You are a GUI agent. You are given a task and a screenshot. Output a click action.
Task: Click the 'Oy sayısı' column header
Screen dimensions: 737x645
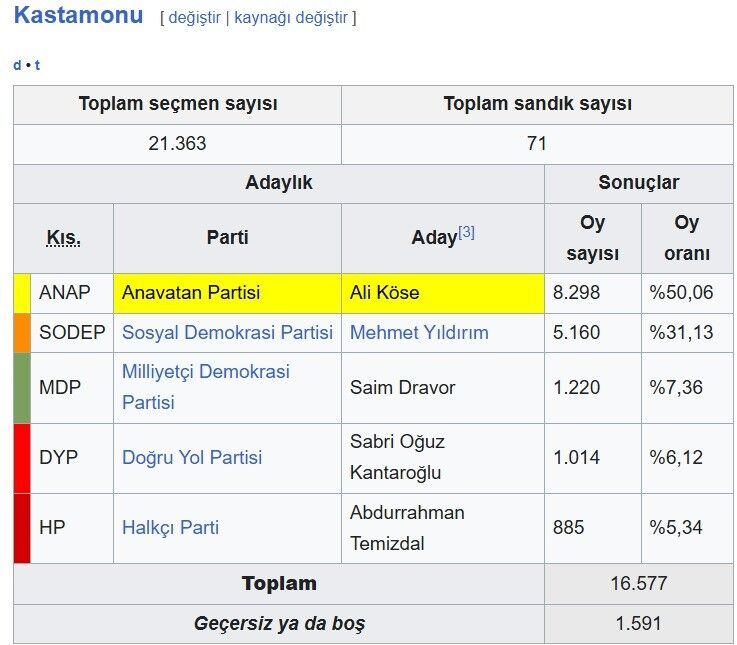(593, 238)
